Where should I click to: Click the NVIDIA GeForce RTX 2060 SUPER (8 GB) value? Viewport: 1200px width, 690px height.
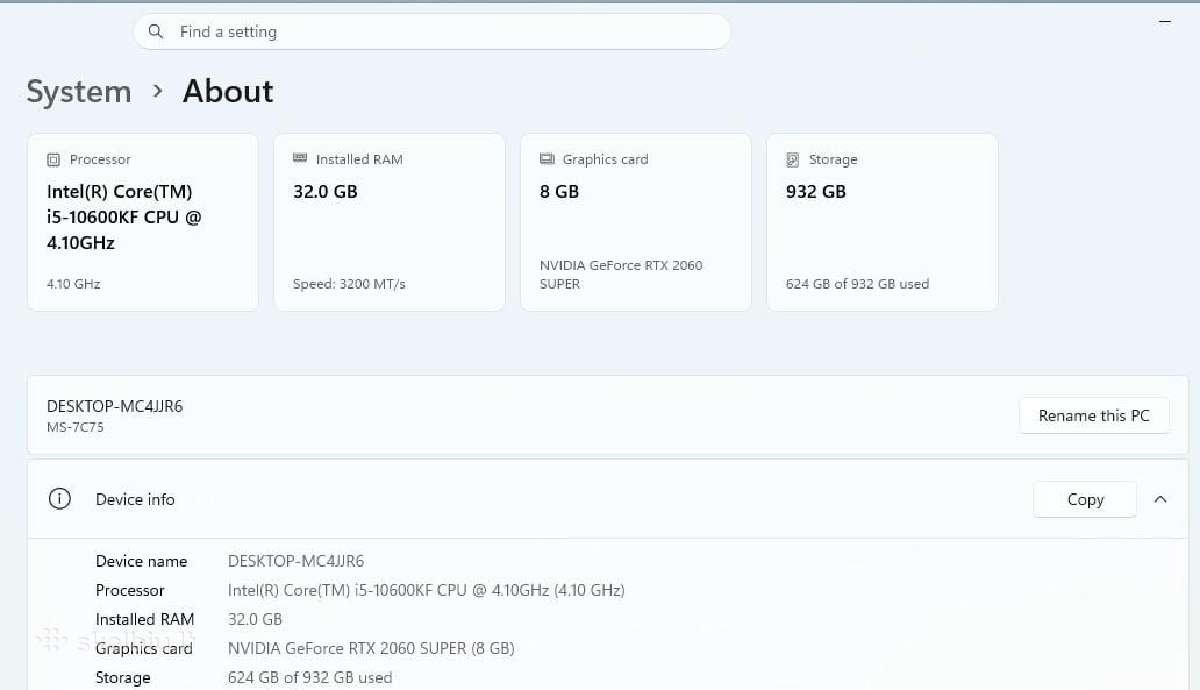[x=371, y=649]
